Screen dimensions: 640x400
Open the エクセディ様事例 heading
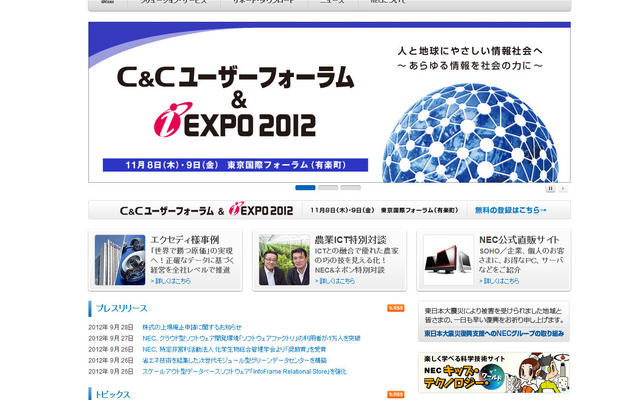(x=185, y=240)
